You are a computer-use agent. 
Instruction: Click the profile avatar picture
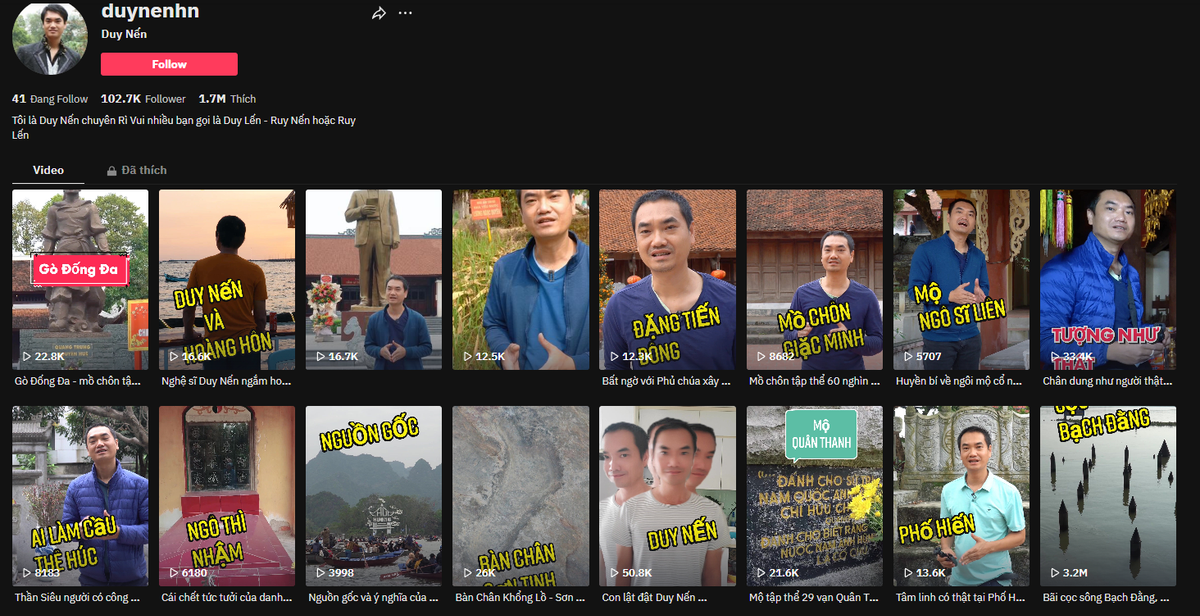48,37
